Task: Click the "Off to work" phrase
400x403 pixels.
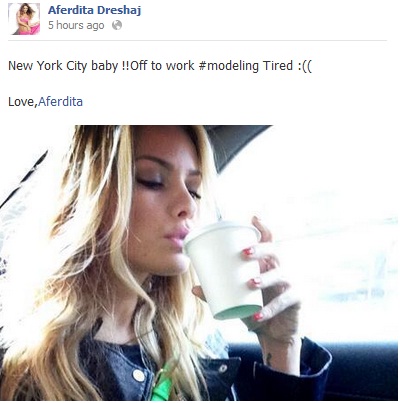Action: click(163, 66)
